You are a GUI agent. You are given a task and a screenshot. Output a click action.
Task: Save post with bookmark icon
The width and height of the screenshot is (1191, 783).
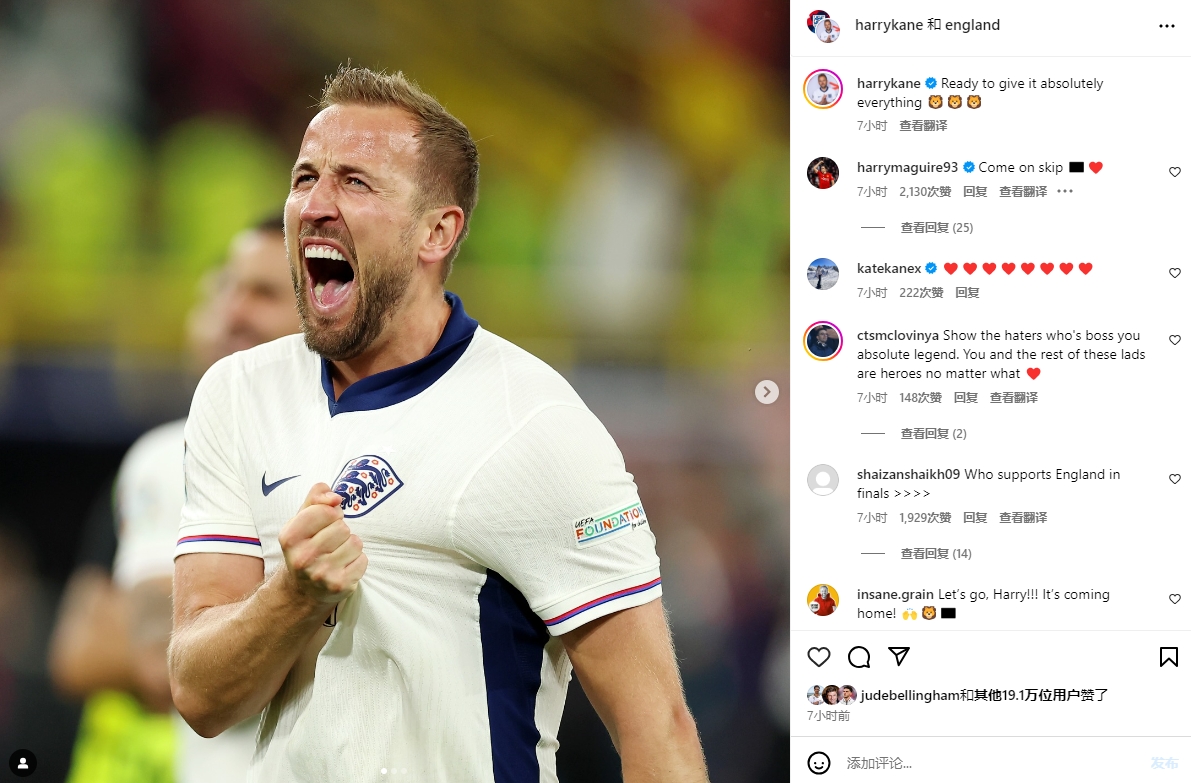coord(1168,657)
